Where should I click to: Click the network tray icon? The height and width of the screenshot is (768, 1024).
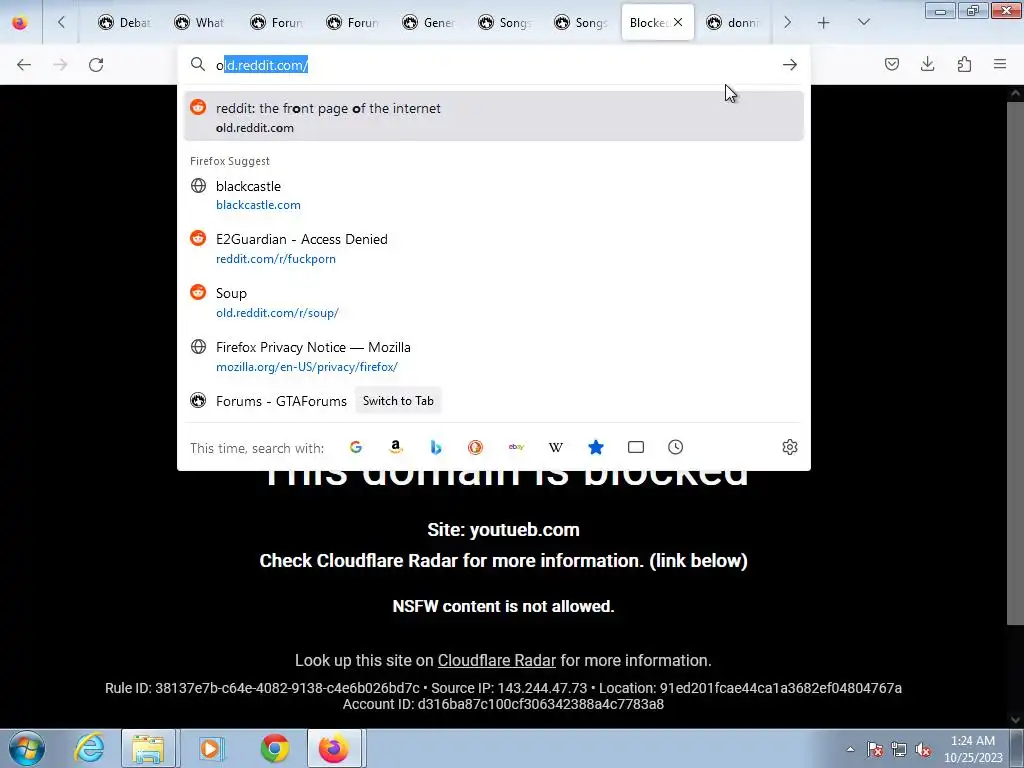coord(899,750)
